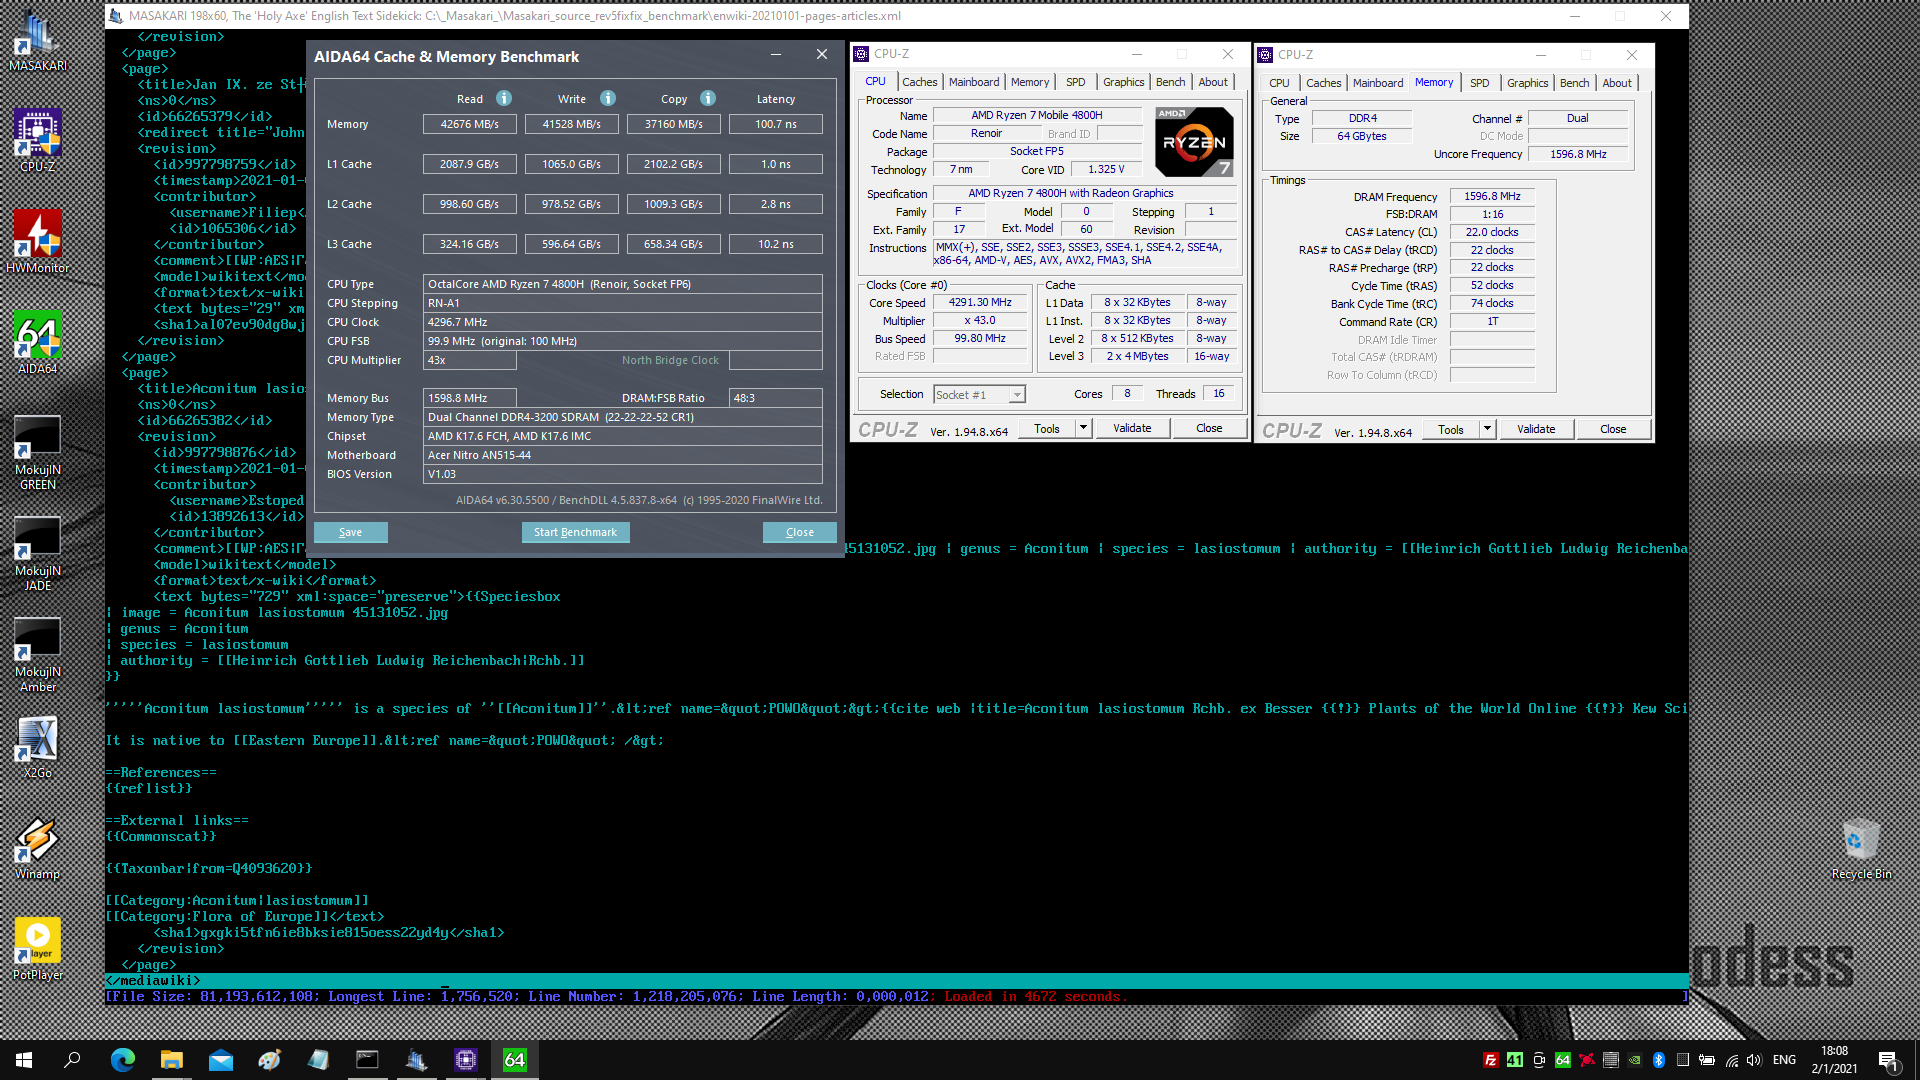Viewport: 1920px width, 1080px height.
Task: Launch X2Go from the desktop
Action: [x=37, y=747]
